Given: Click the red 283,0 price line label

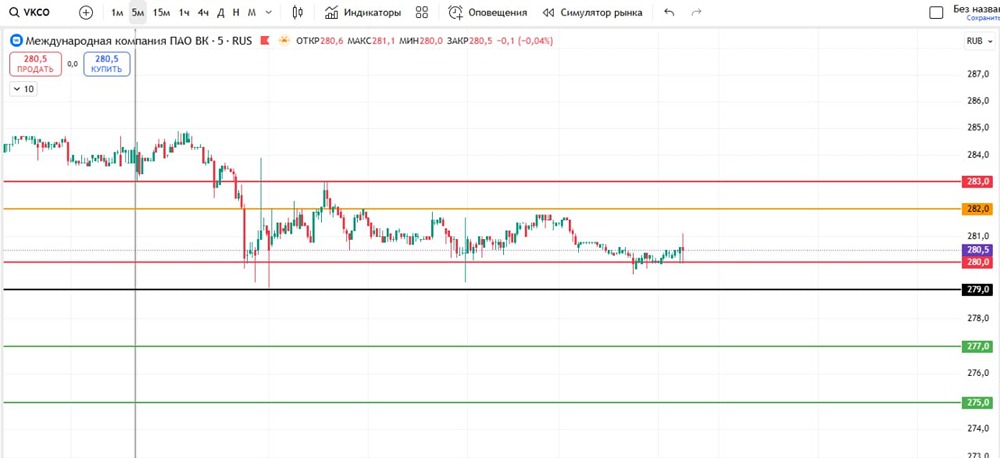Looking at the screenshot, I should click(x=978, y=182).
